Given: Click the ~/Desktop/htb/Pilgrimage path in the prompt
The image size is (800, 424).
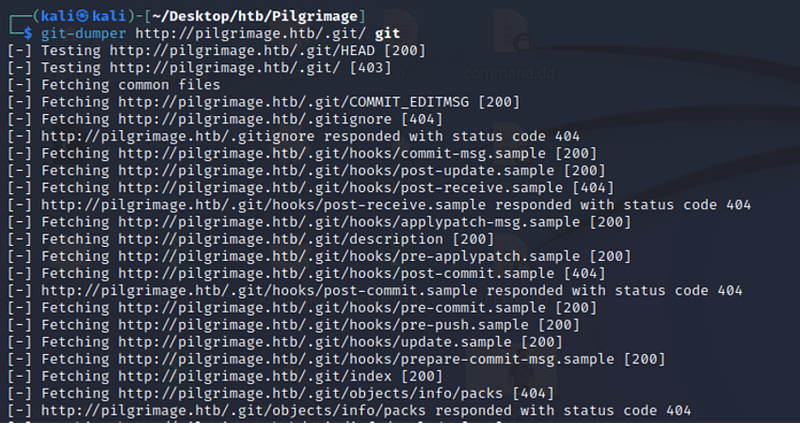Looking at the screenshot, I should pos(255,16).
